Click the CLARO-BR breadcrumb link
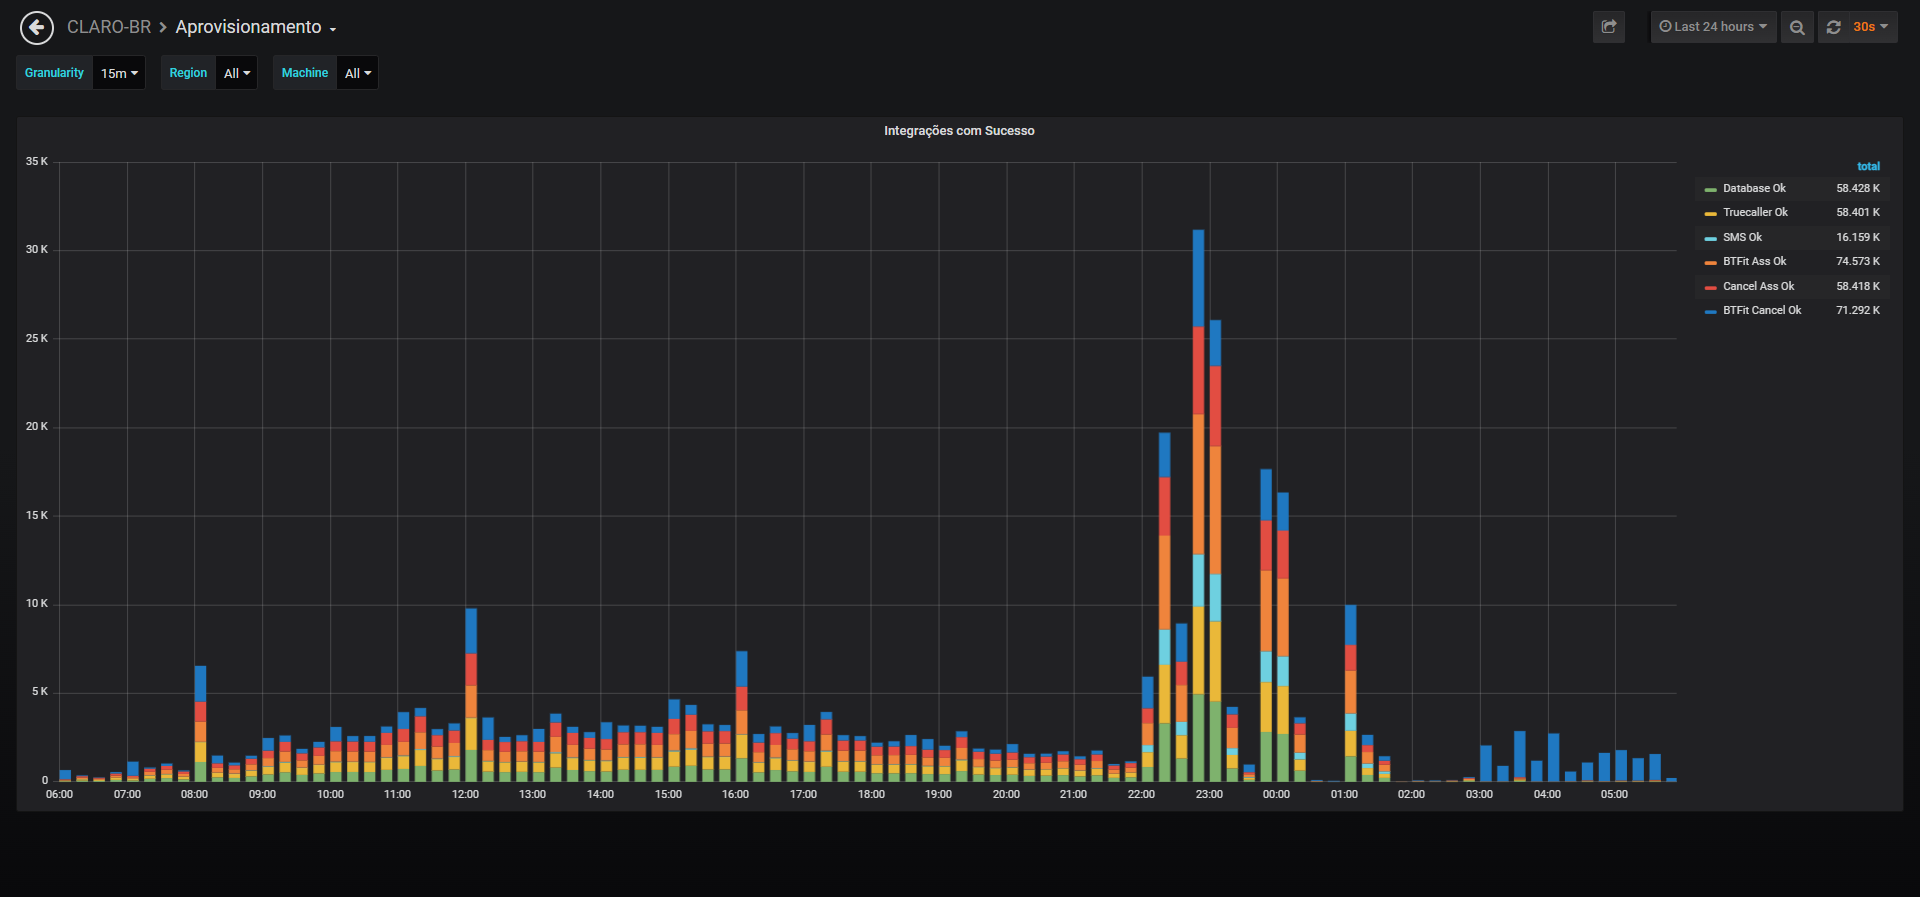1920x897 pixels. tap(109, 27)
